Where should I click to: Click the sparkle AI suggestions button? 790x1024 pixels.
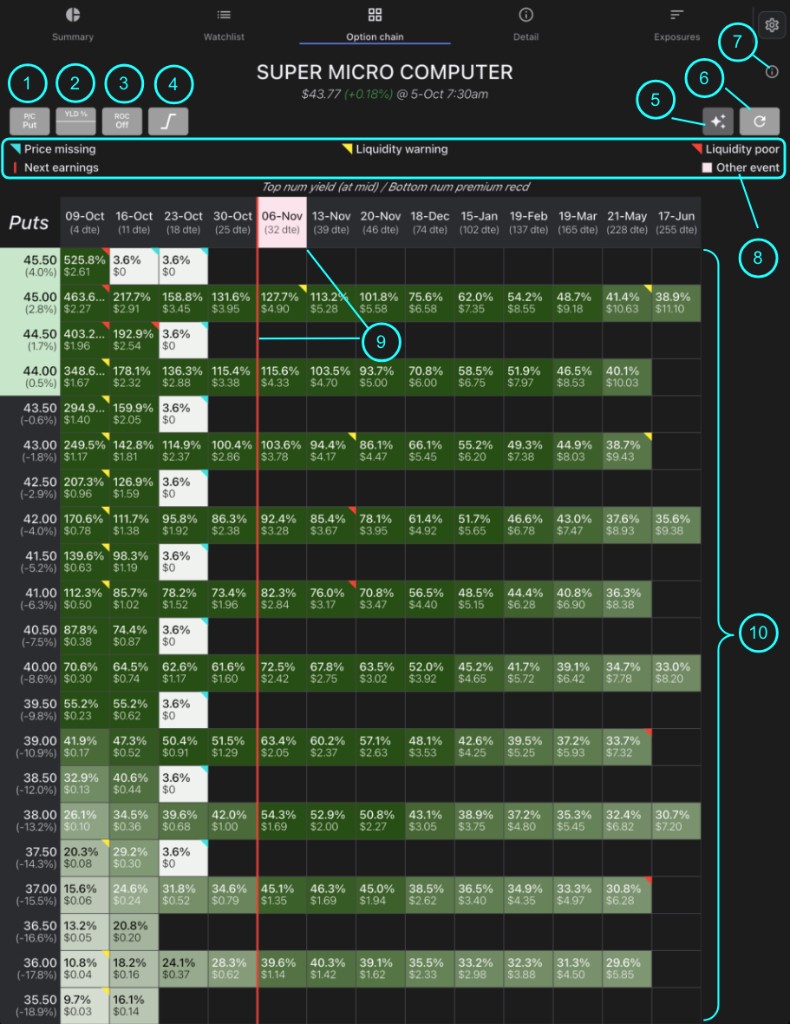[718, 121]
